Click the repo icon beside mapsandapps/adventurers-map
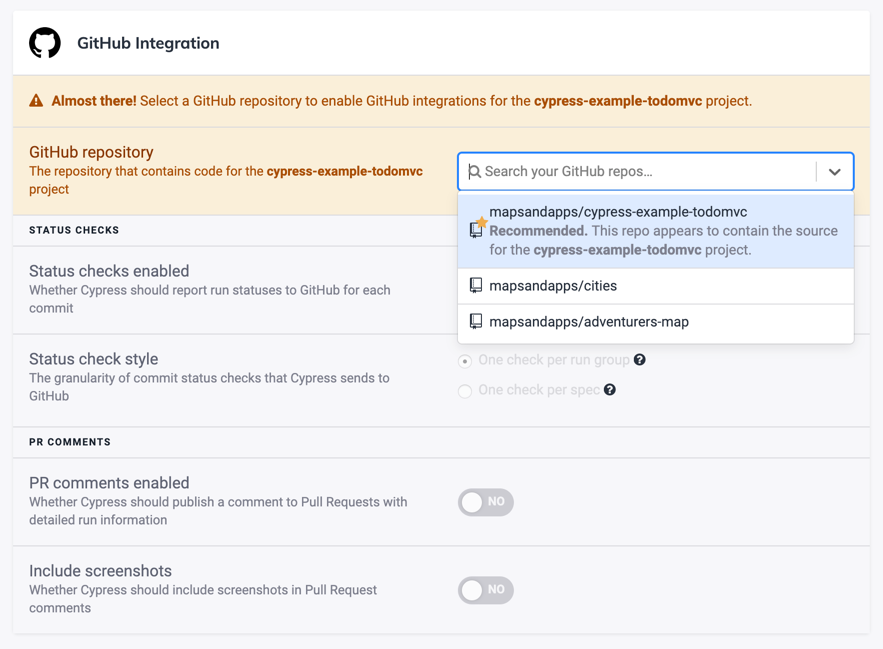Image resolution: width=883 pixels, height=649 pixels. pos(475,322)
